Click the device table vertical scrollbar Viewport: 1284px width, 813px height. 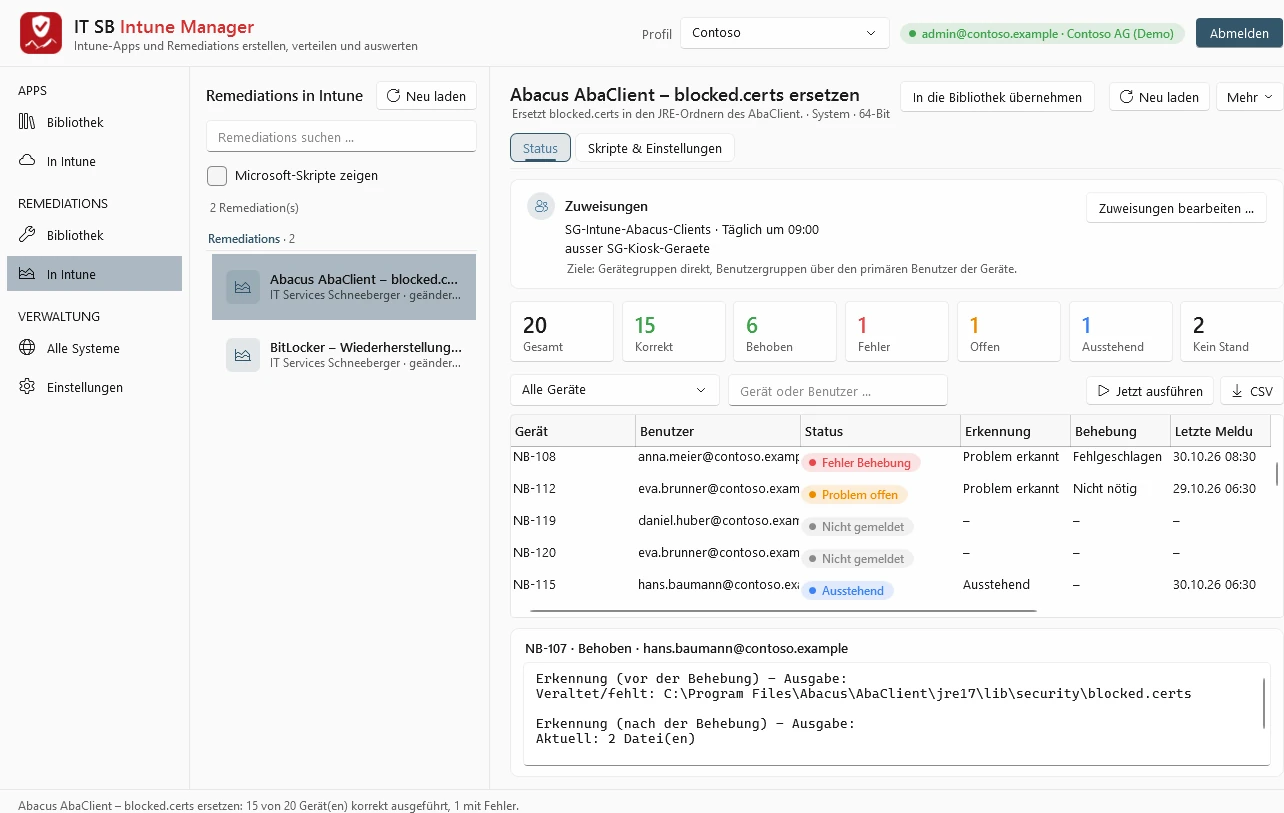click(1276, 473)
